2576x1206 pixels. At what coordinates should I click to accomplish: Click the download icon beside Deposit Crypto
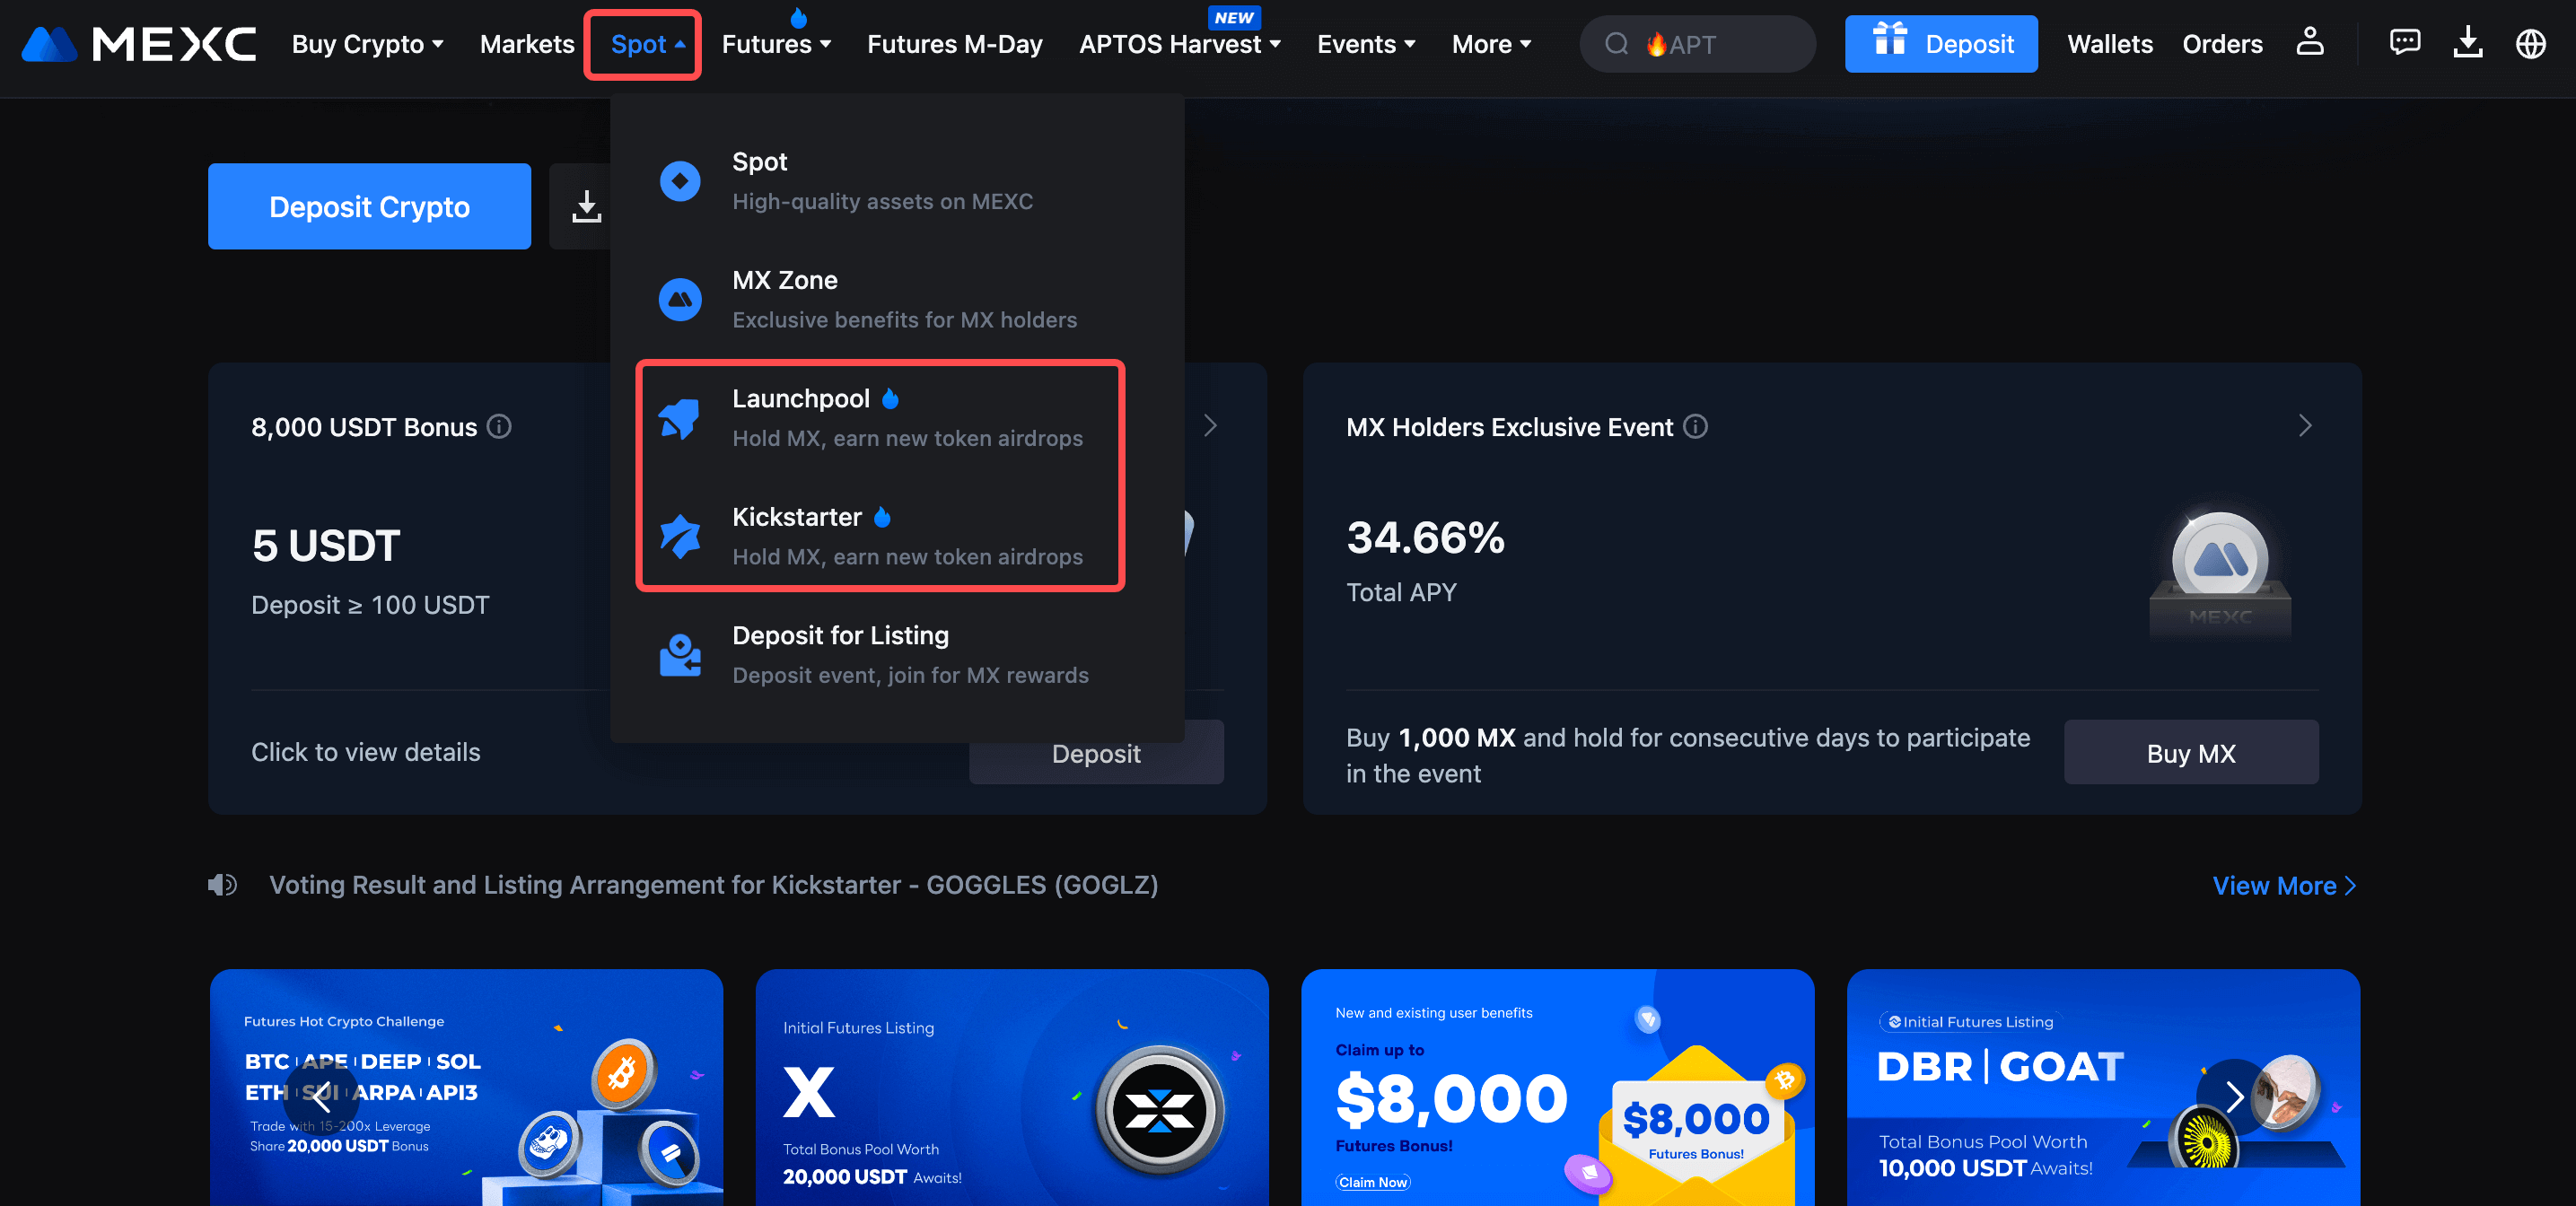tap(586, 207)
